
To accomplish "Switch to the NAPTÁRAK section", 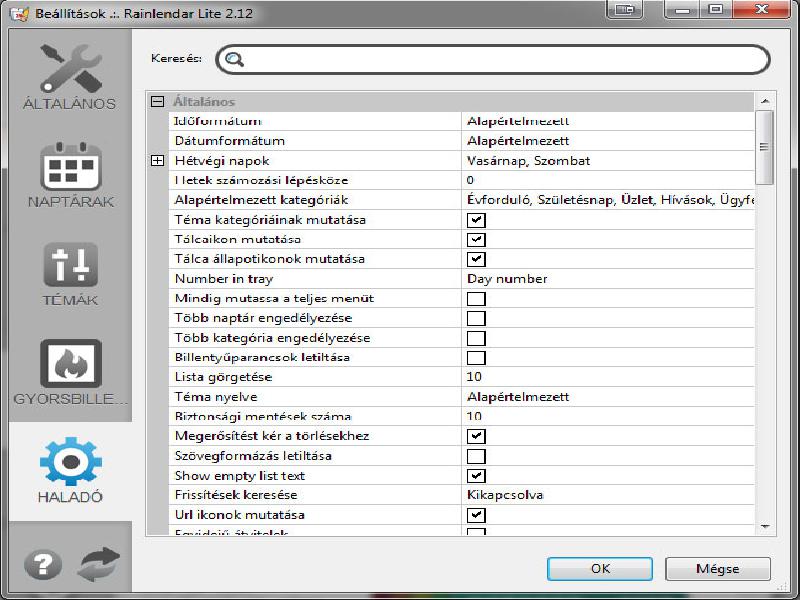I will [x=70, y=175].
